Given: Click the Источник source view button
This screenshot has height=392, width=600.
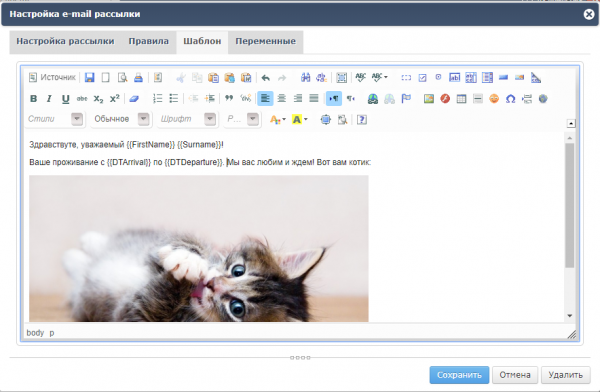Looking at the screenshot, I should [x=52, y=78].
